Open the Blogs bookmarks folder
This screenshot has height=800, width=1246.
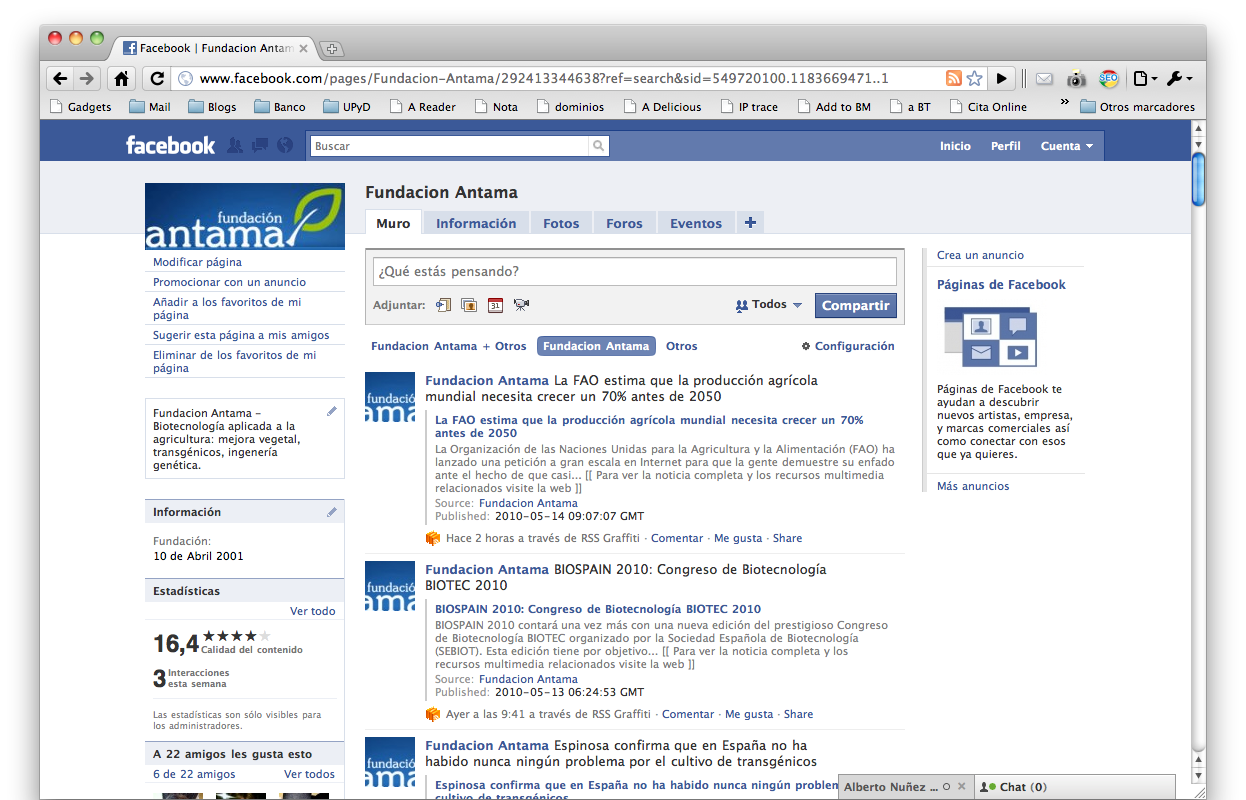(212, 107)
